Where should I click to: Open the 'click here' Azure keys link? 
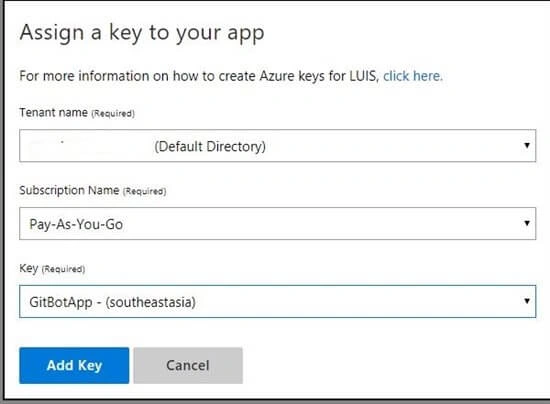(413, 76)
